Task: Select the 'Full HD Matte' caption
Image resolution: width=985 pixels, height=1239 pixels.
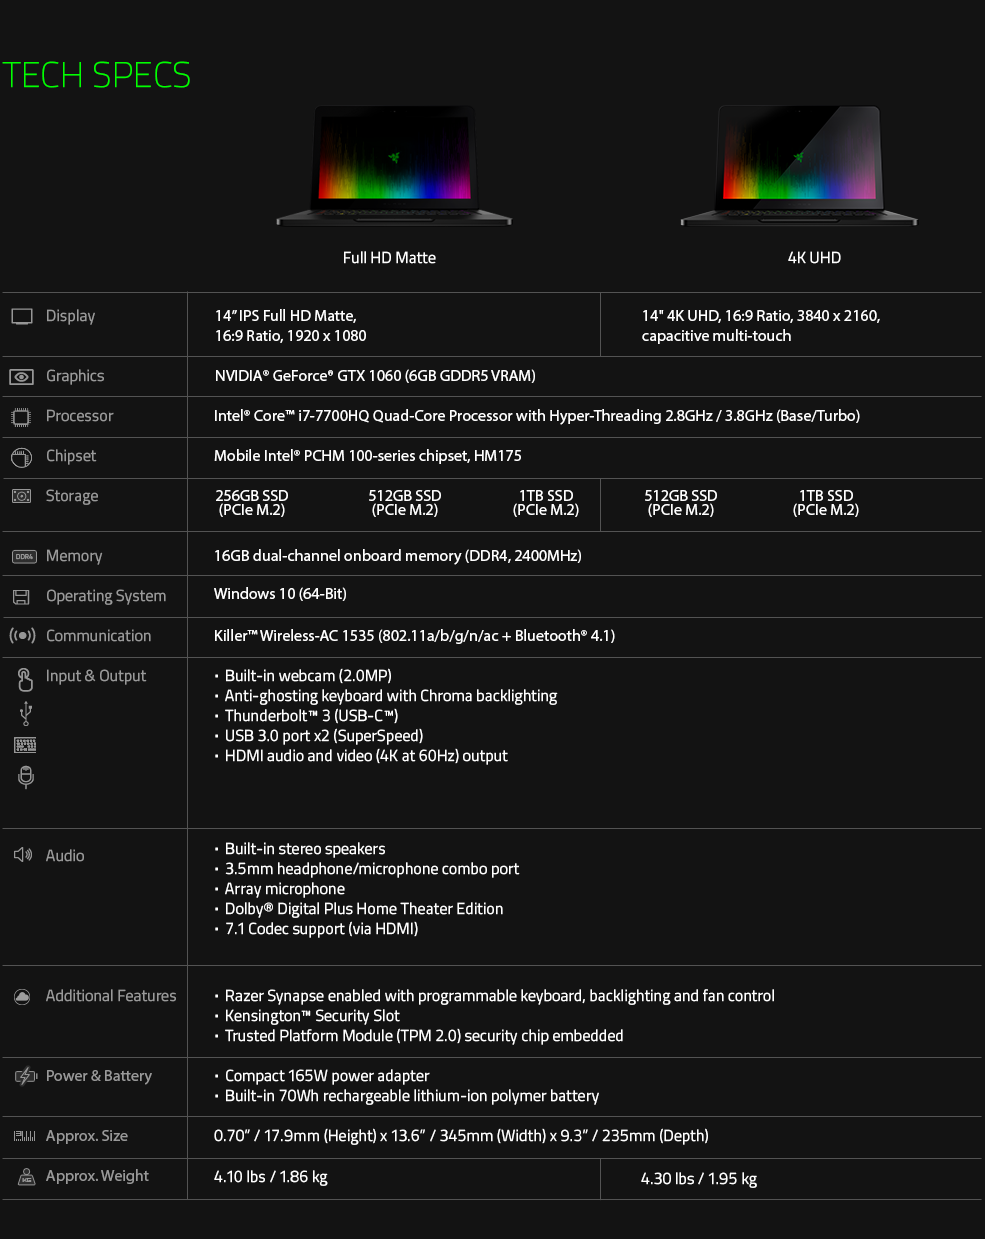Action: tap(389, 258)
